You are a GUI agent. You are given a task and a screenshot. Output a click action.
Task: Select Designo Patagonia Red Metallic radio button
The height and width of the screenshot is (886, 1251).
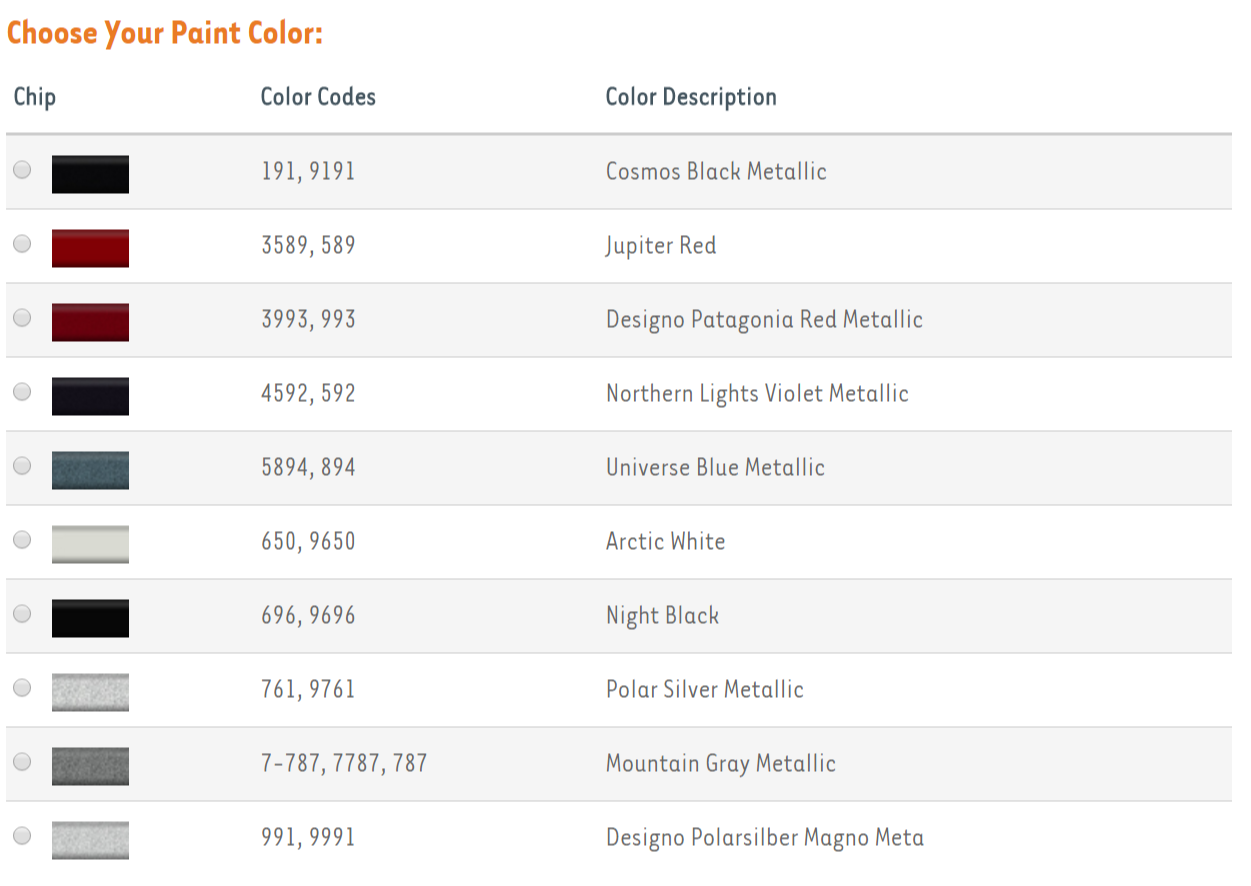22,318
